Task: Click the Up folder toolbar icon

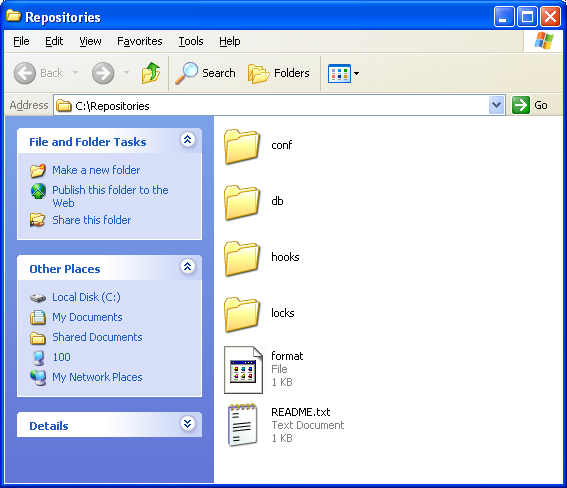Action: click(x=150, y=73)
